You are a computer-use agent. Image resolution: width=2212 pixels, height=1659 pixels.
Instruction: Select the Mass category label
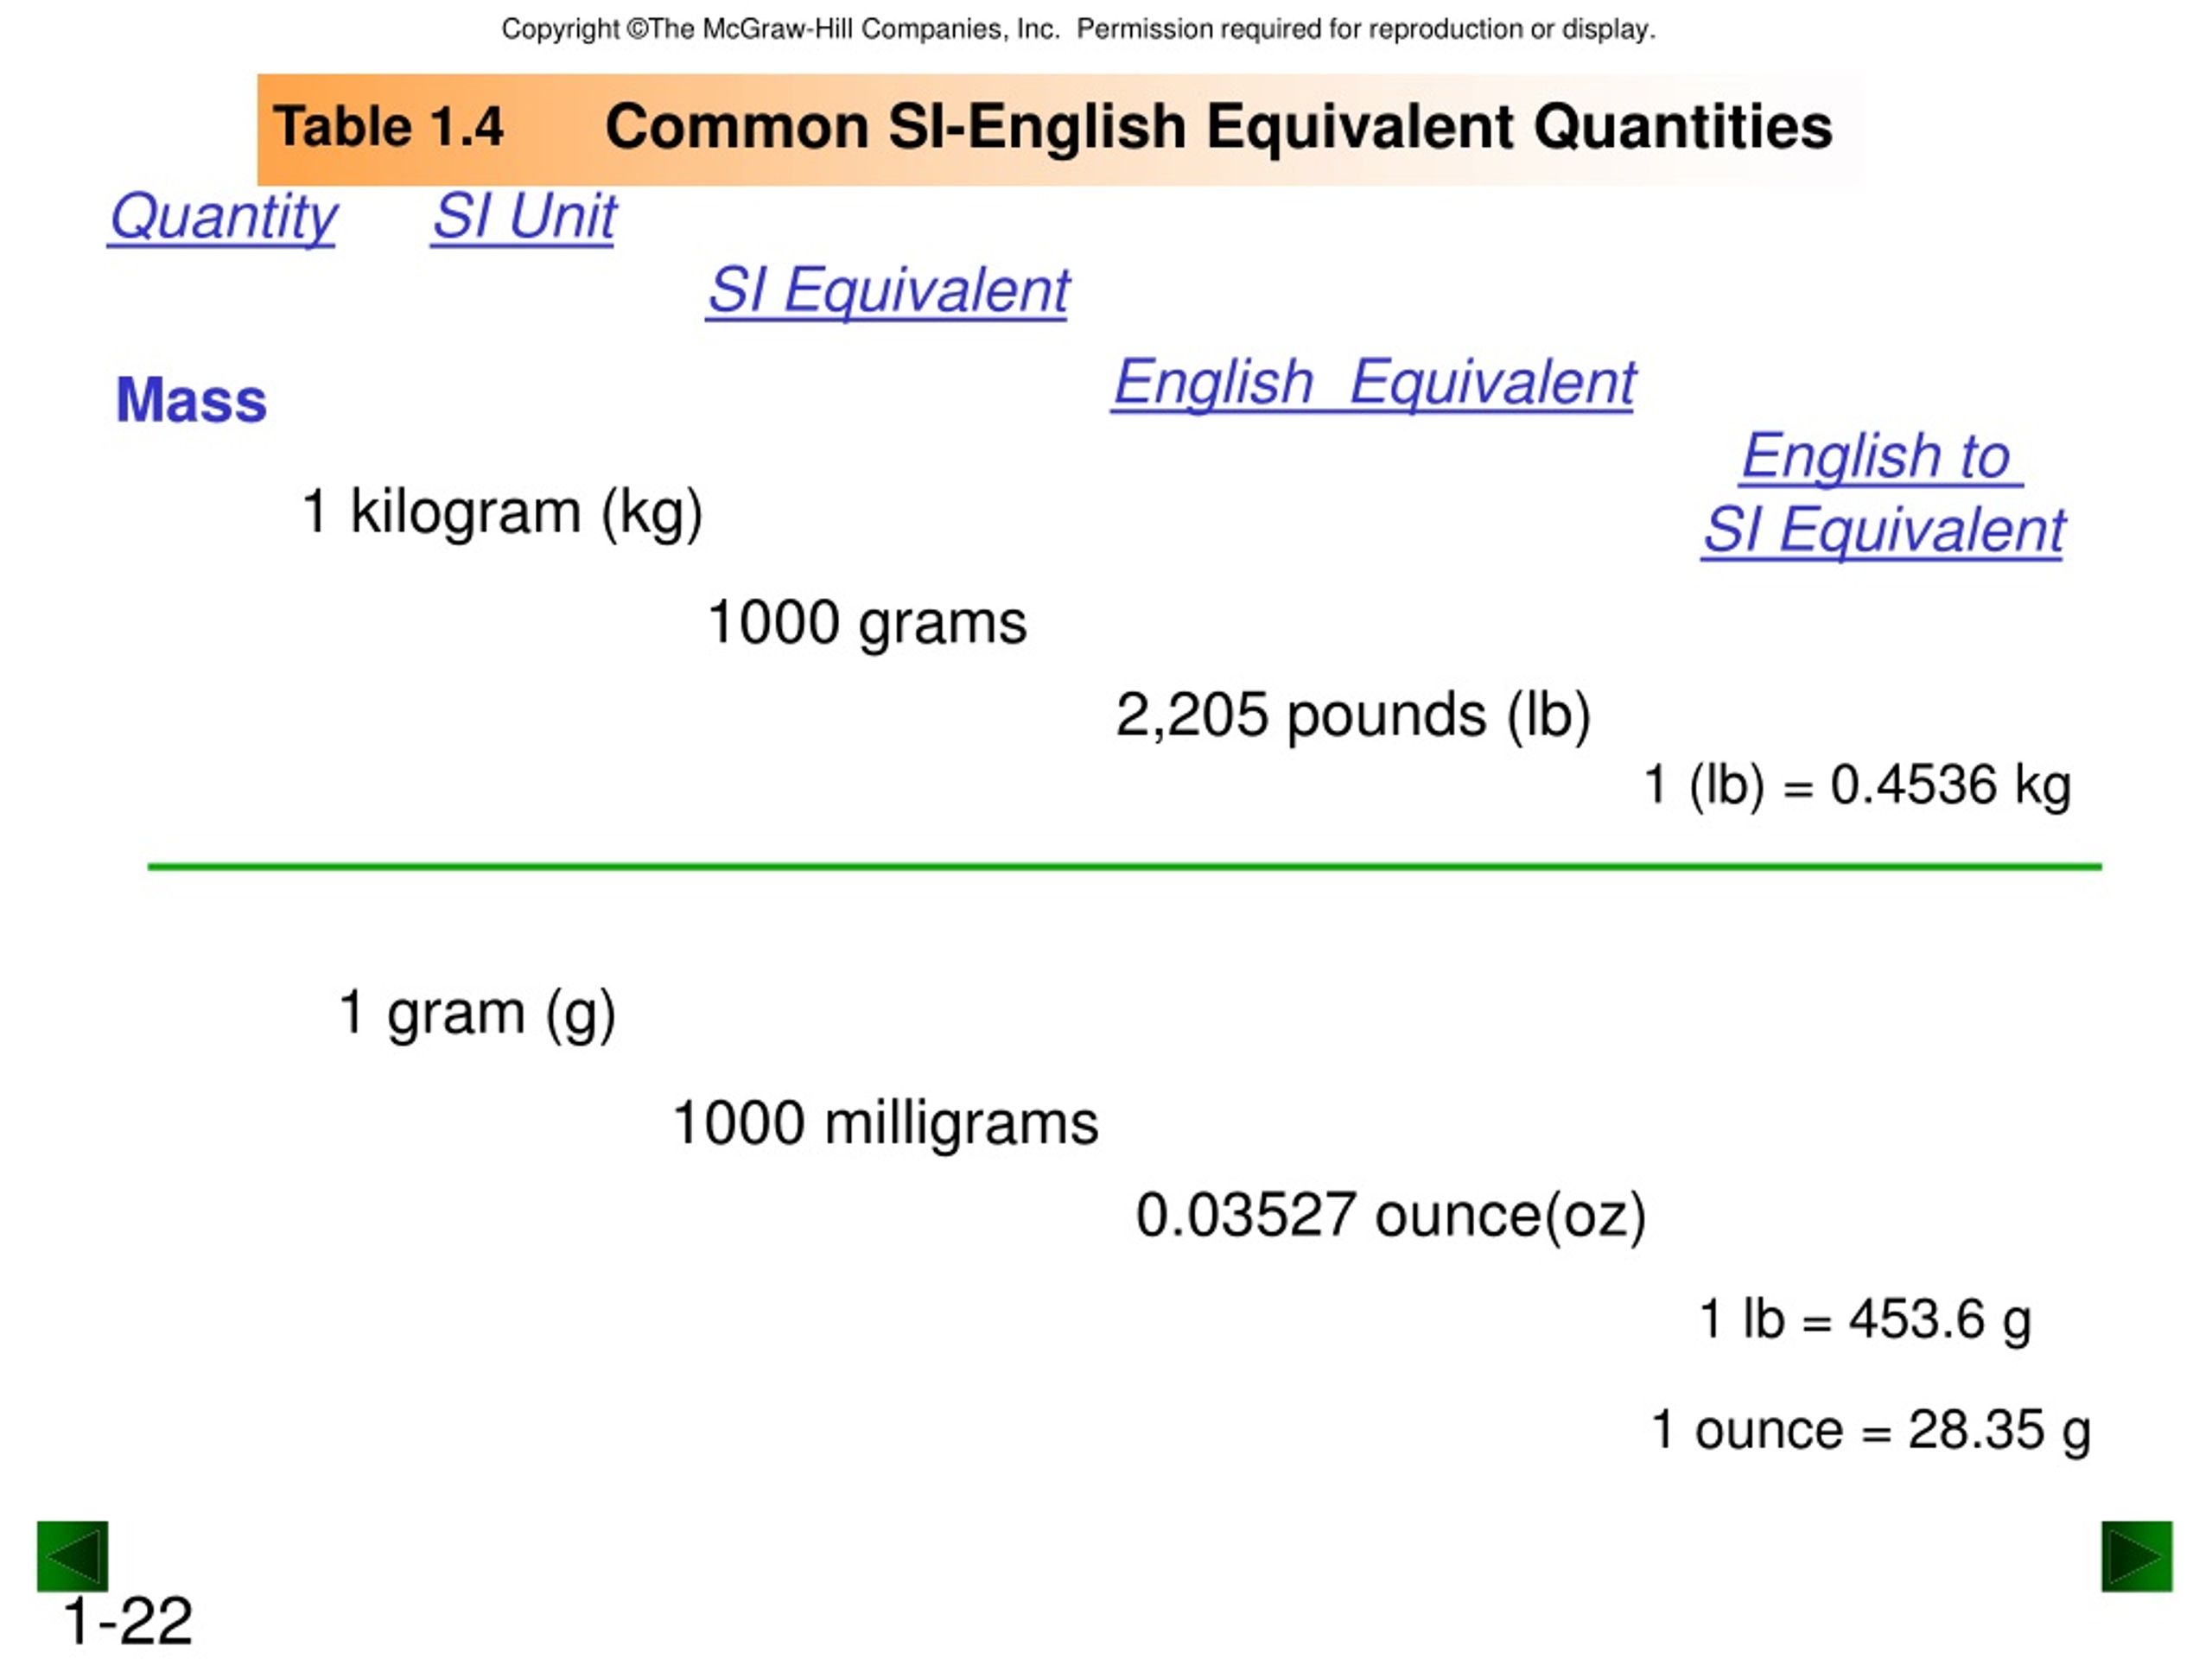click(191, 400)
